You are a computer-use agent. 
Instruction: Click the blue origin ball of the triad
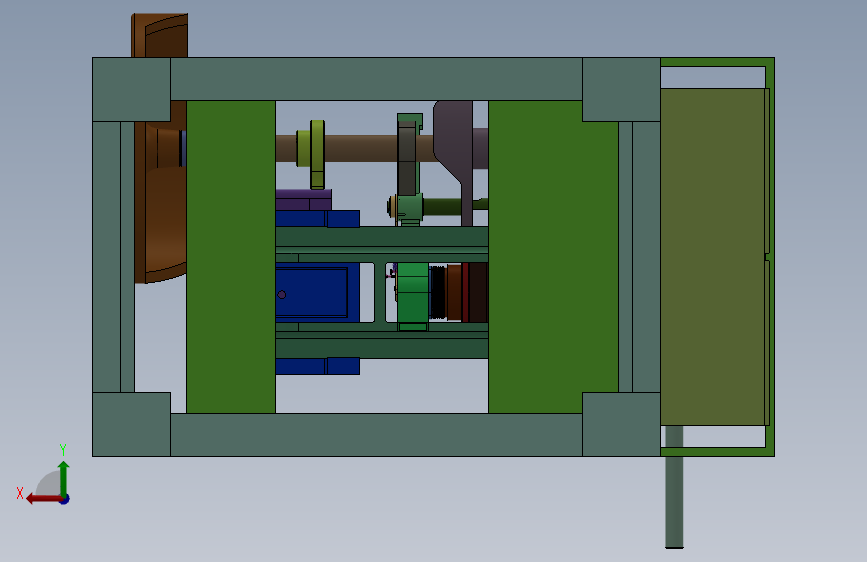click(x=65, y=499)
